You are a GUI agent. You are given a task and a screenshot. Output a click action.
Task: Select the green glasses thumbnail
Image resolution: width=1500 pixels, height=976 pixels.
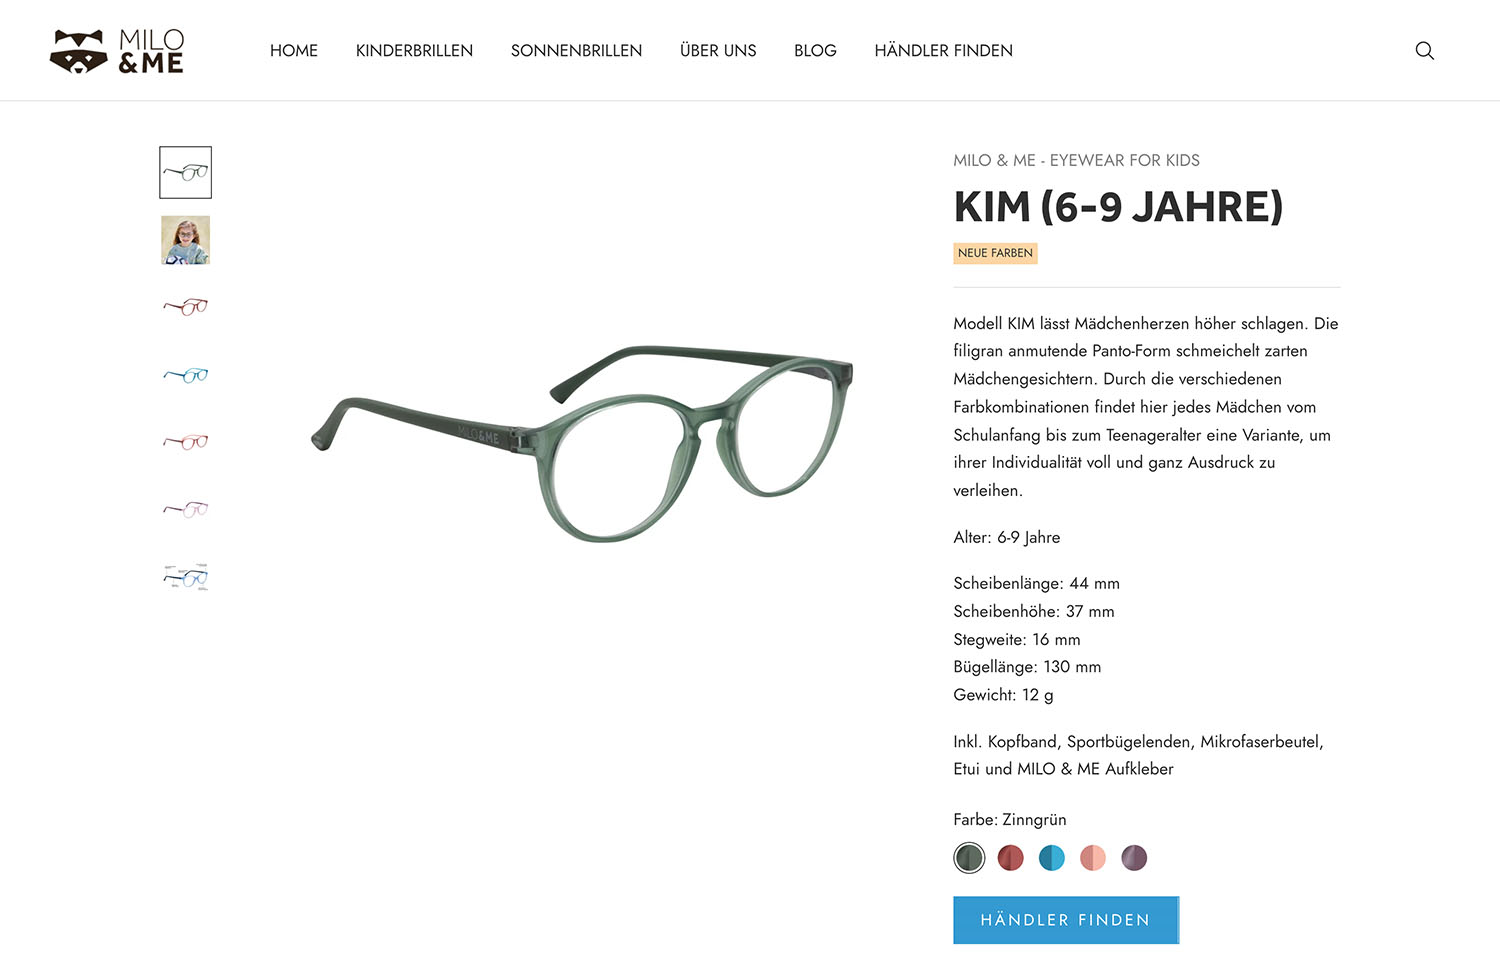click(x=186, y=173)
